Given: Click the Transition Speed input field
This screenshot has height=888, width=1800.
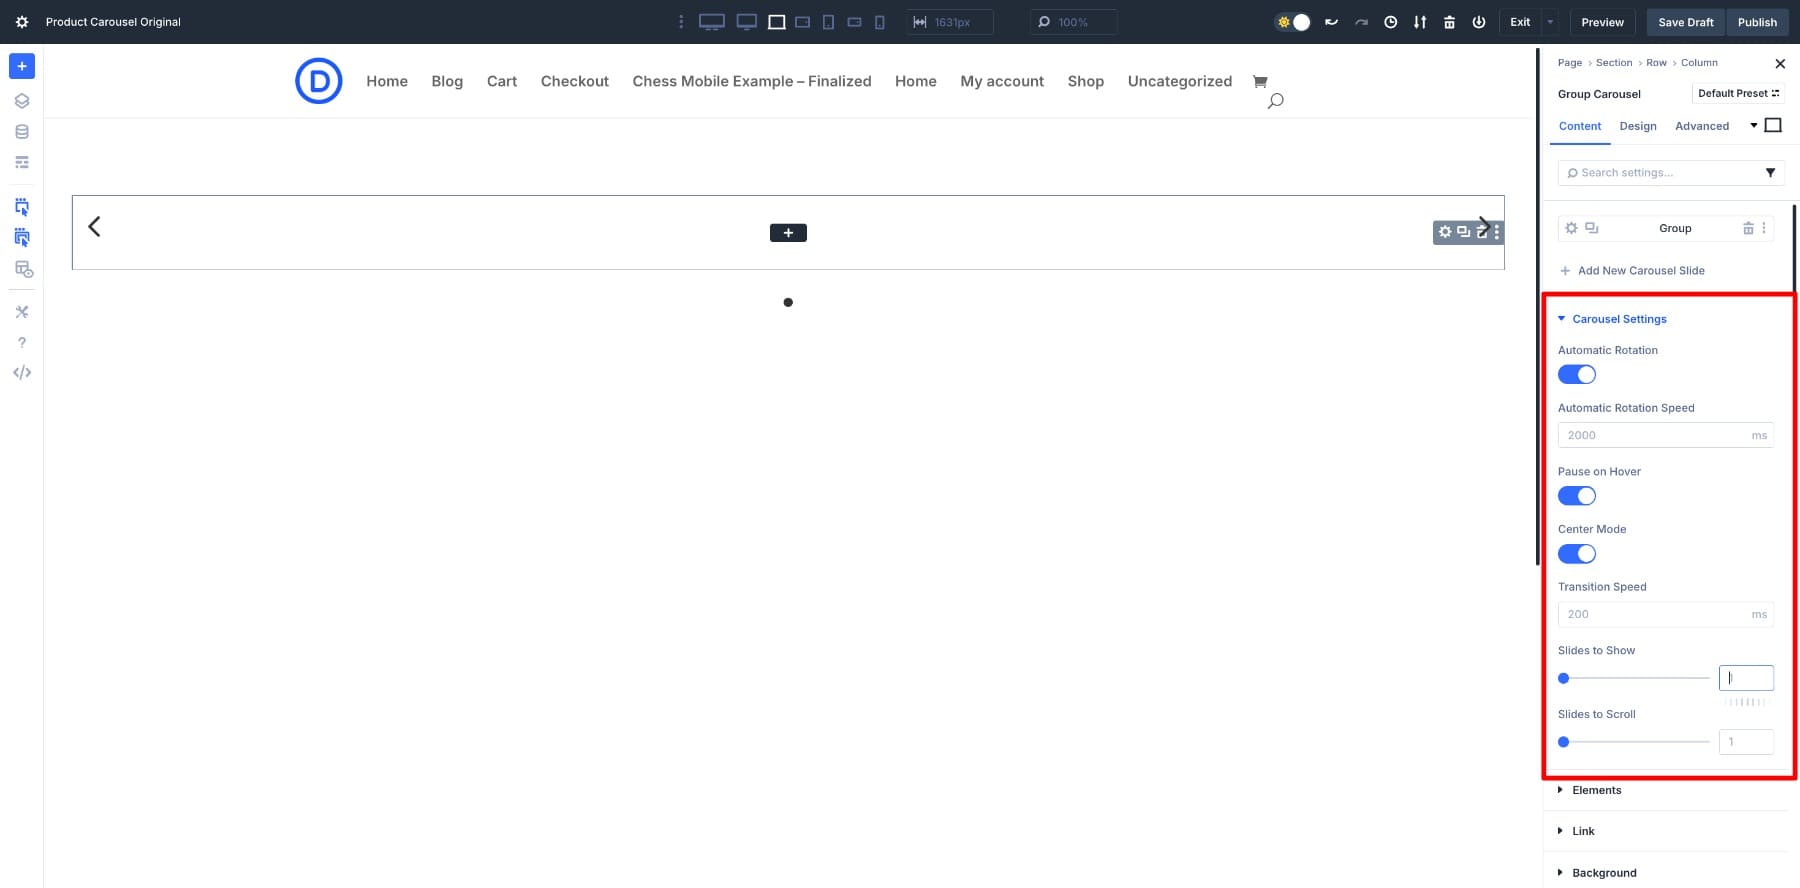Looking at the screenshot, I should [x=1666, y=614].
